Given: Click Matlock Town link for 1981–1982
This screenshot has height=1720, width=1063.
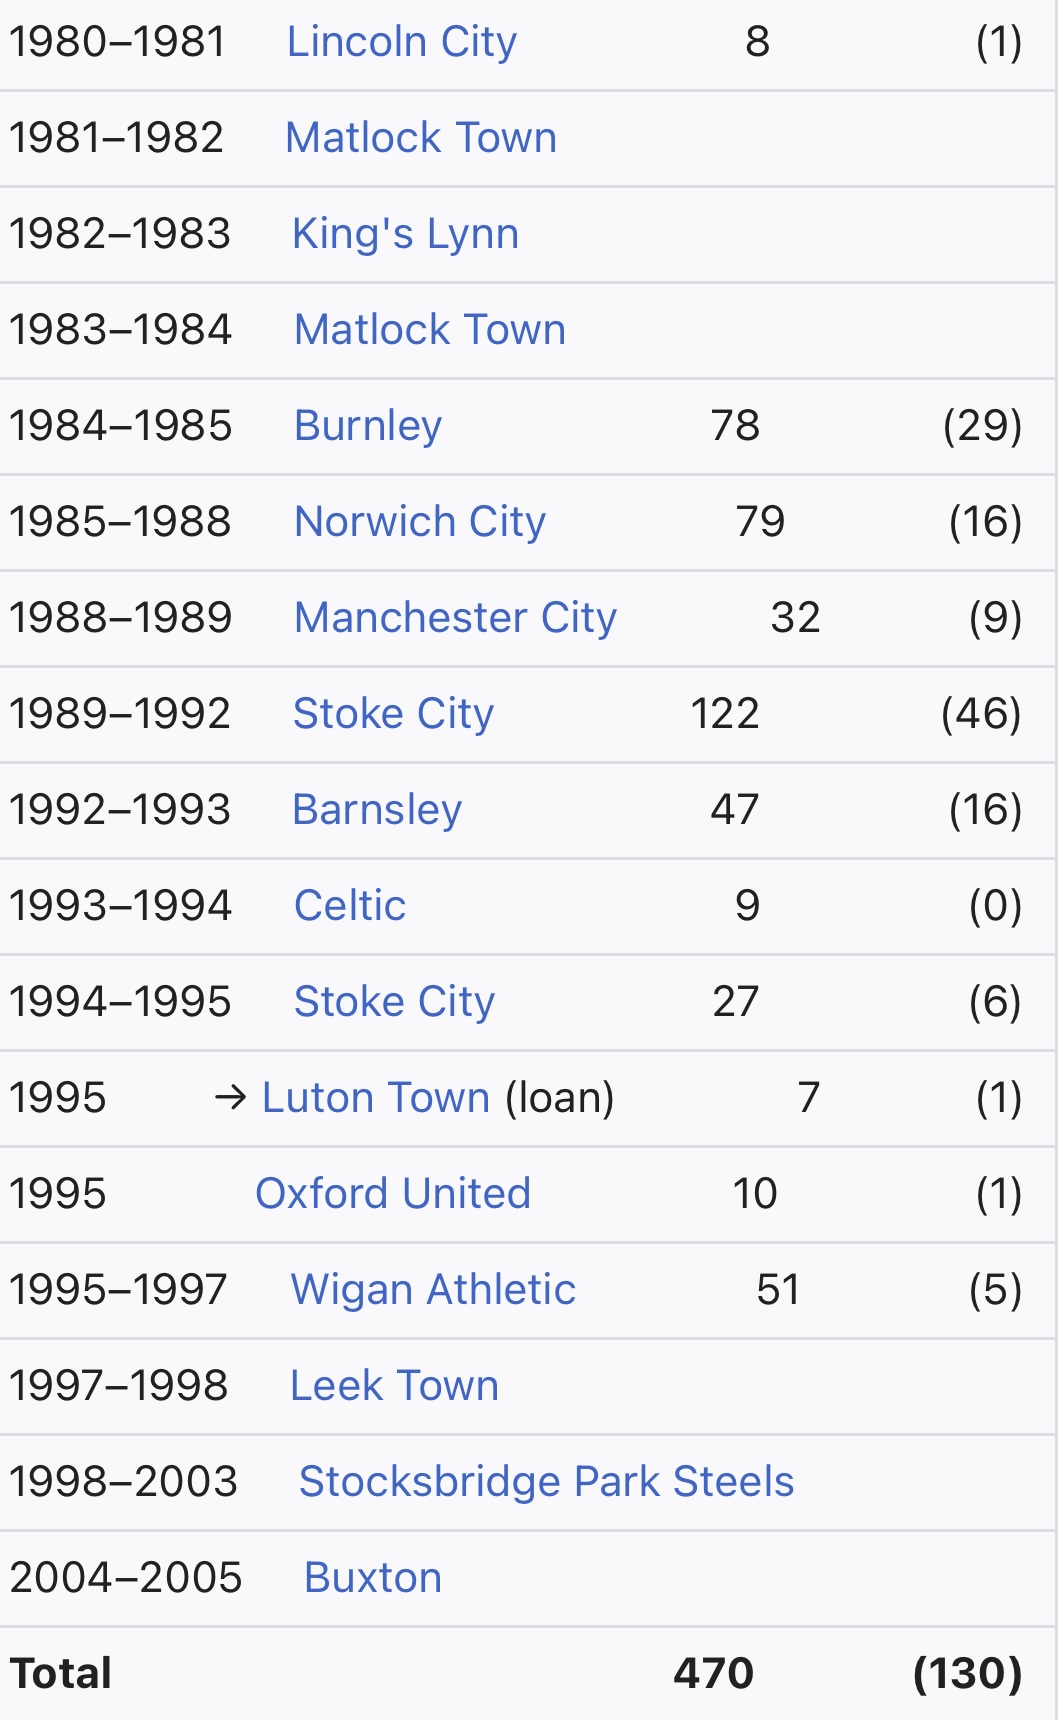Looking at the screenshot, I should click(x=421, y=138).
